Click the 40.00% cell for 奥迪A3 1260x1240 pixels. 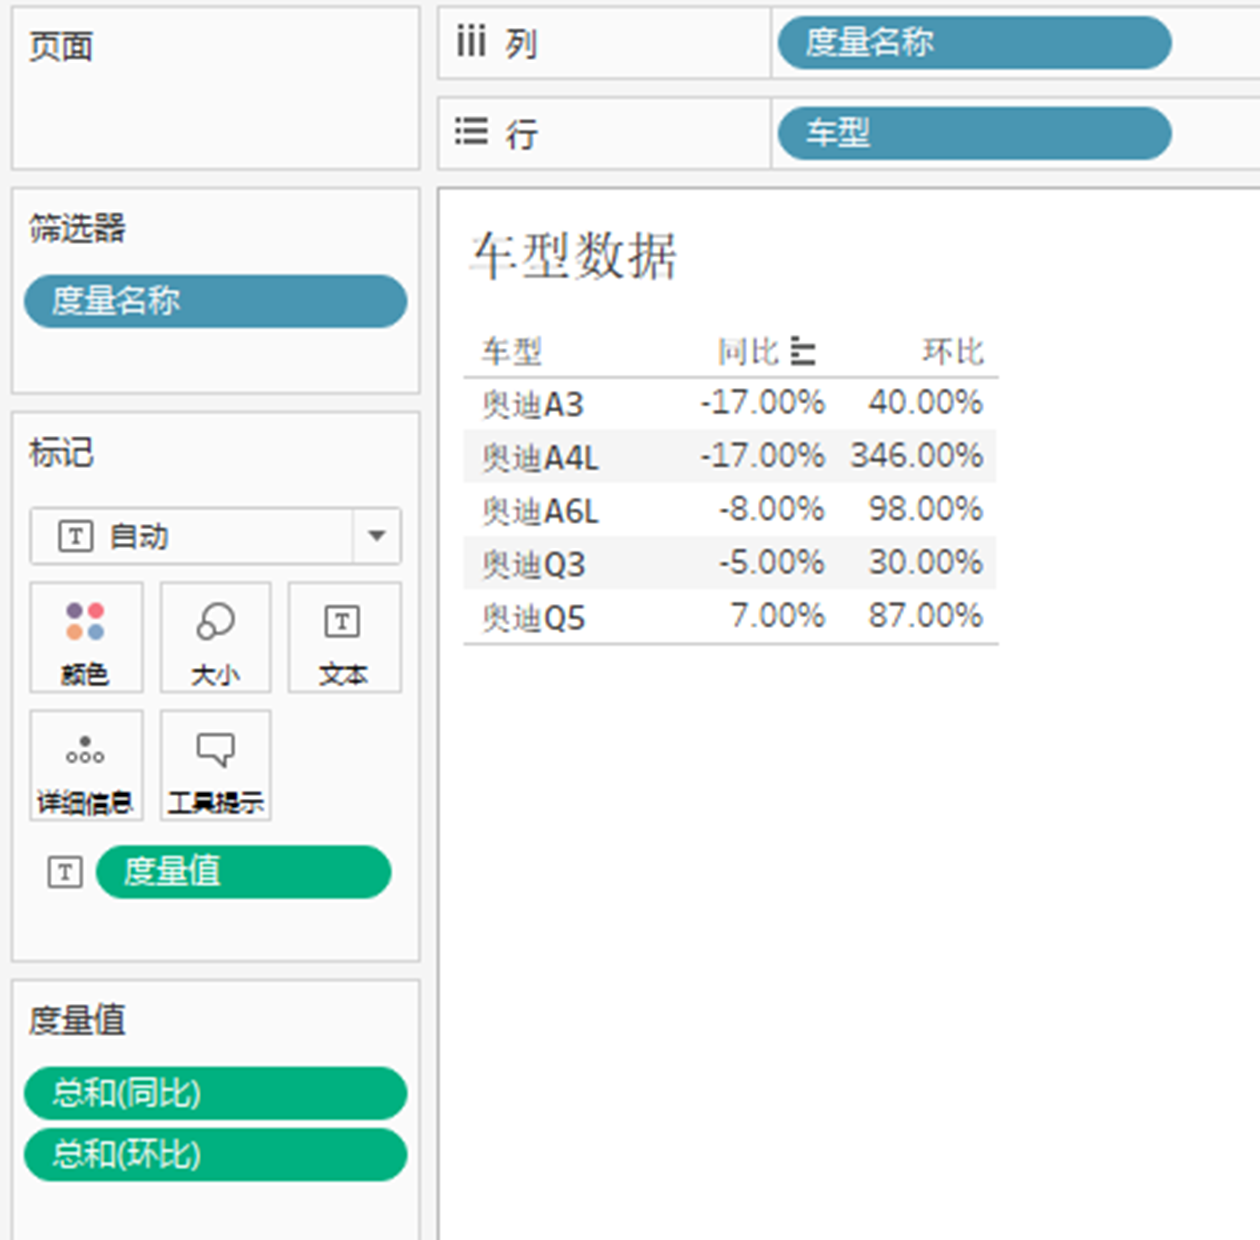click(926, 402)
